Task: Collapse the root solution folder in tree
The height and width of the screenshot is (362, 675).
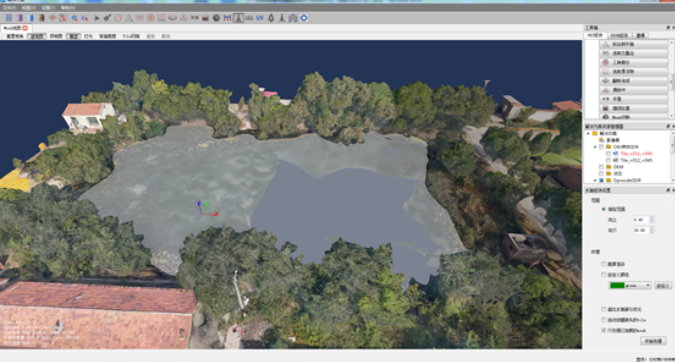Action: [x=588, y=133]
